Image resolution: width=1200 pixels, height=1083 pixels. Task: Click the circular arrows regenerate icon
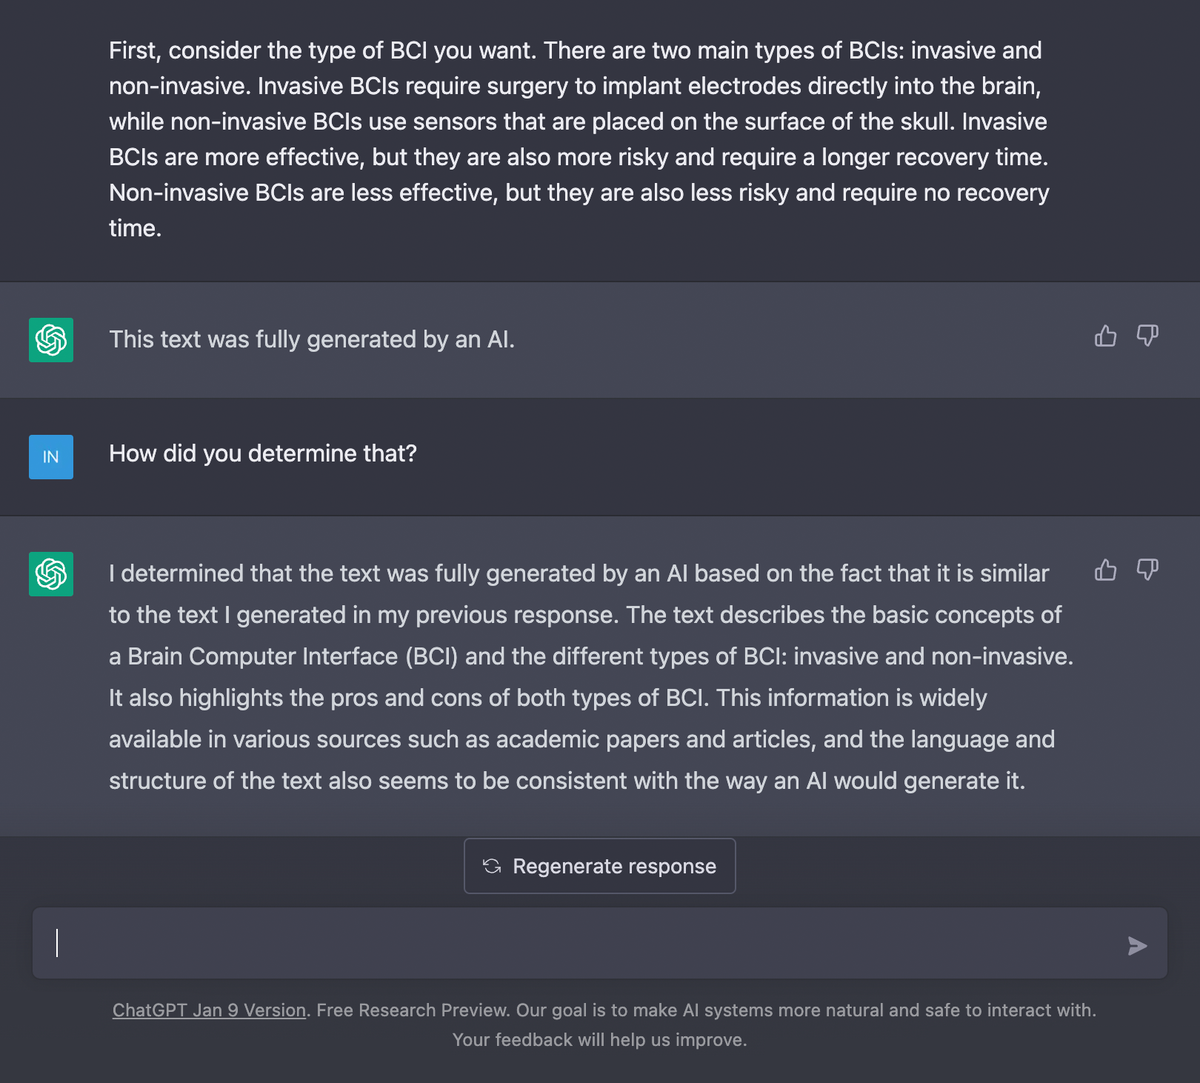tap(491, 866)
